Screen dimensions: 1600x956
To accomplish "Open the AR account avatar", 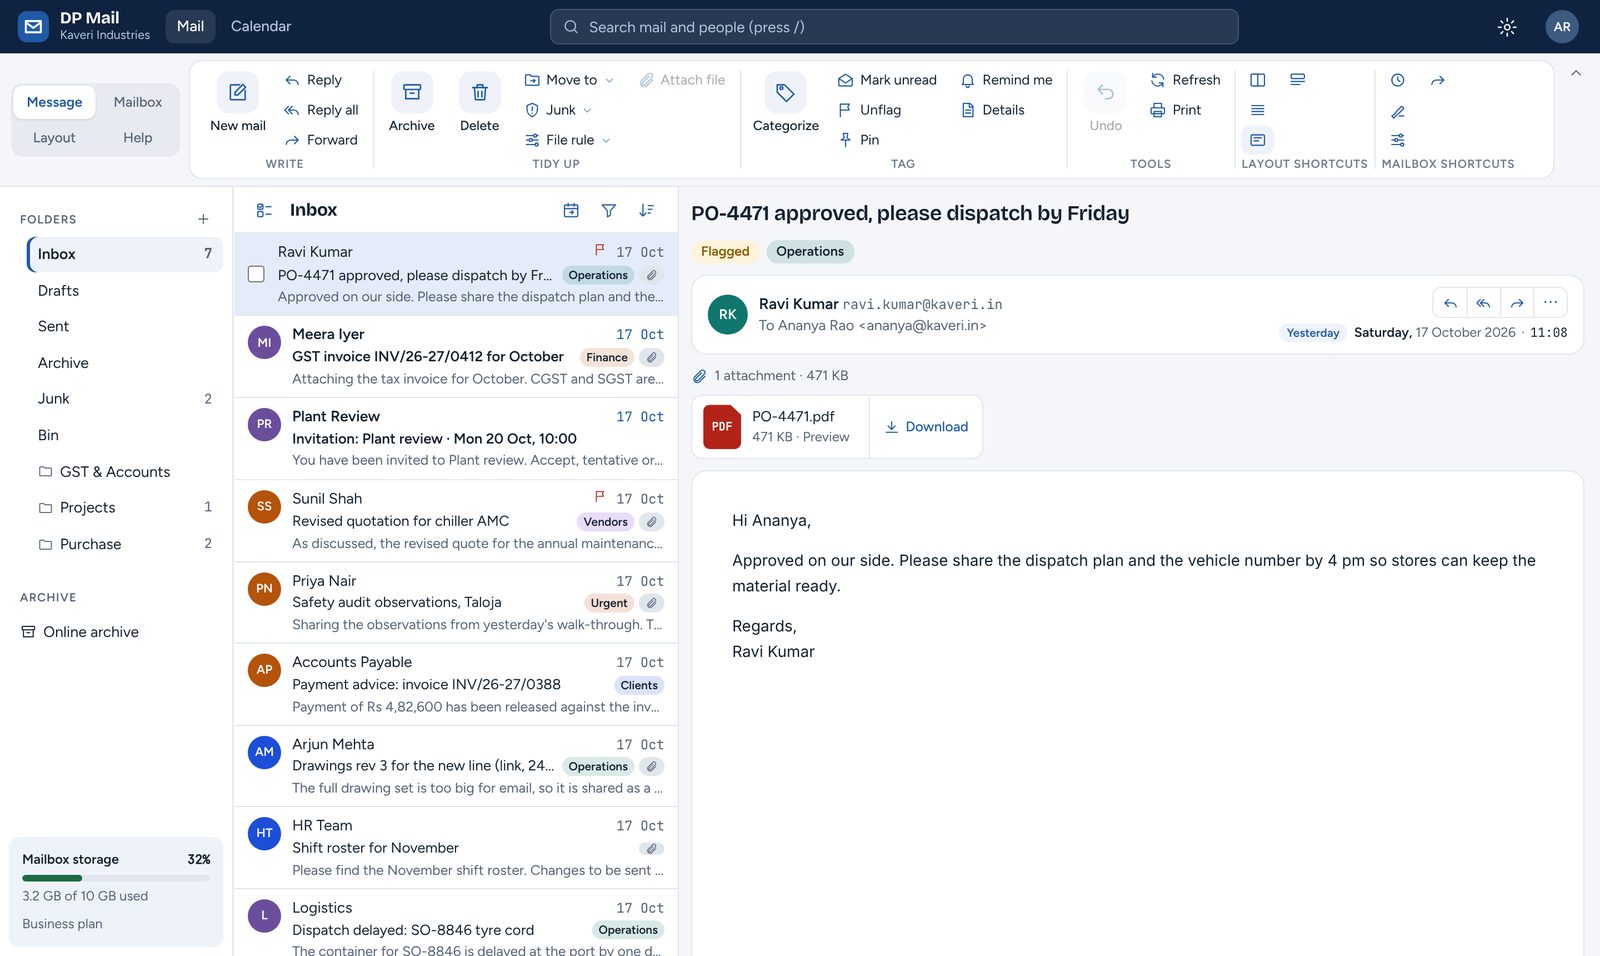I will pyautogui.click(x=1562, y=27).
